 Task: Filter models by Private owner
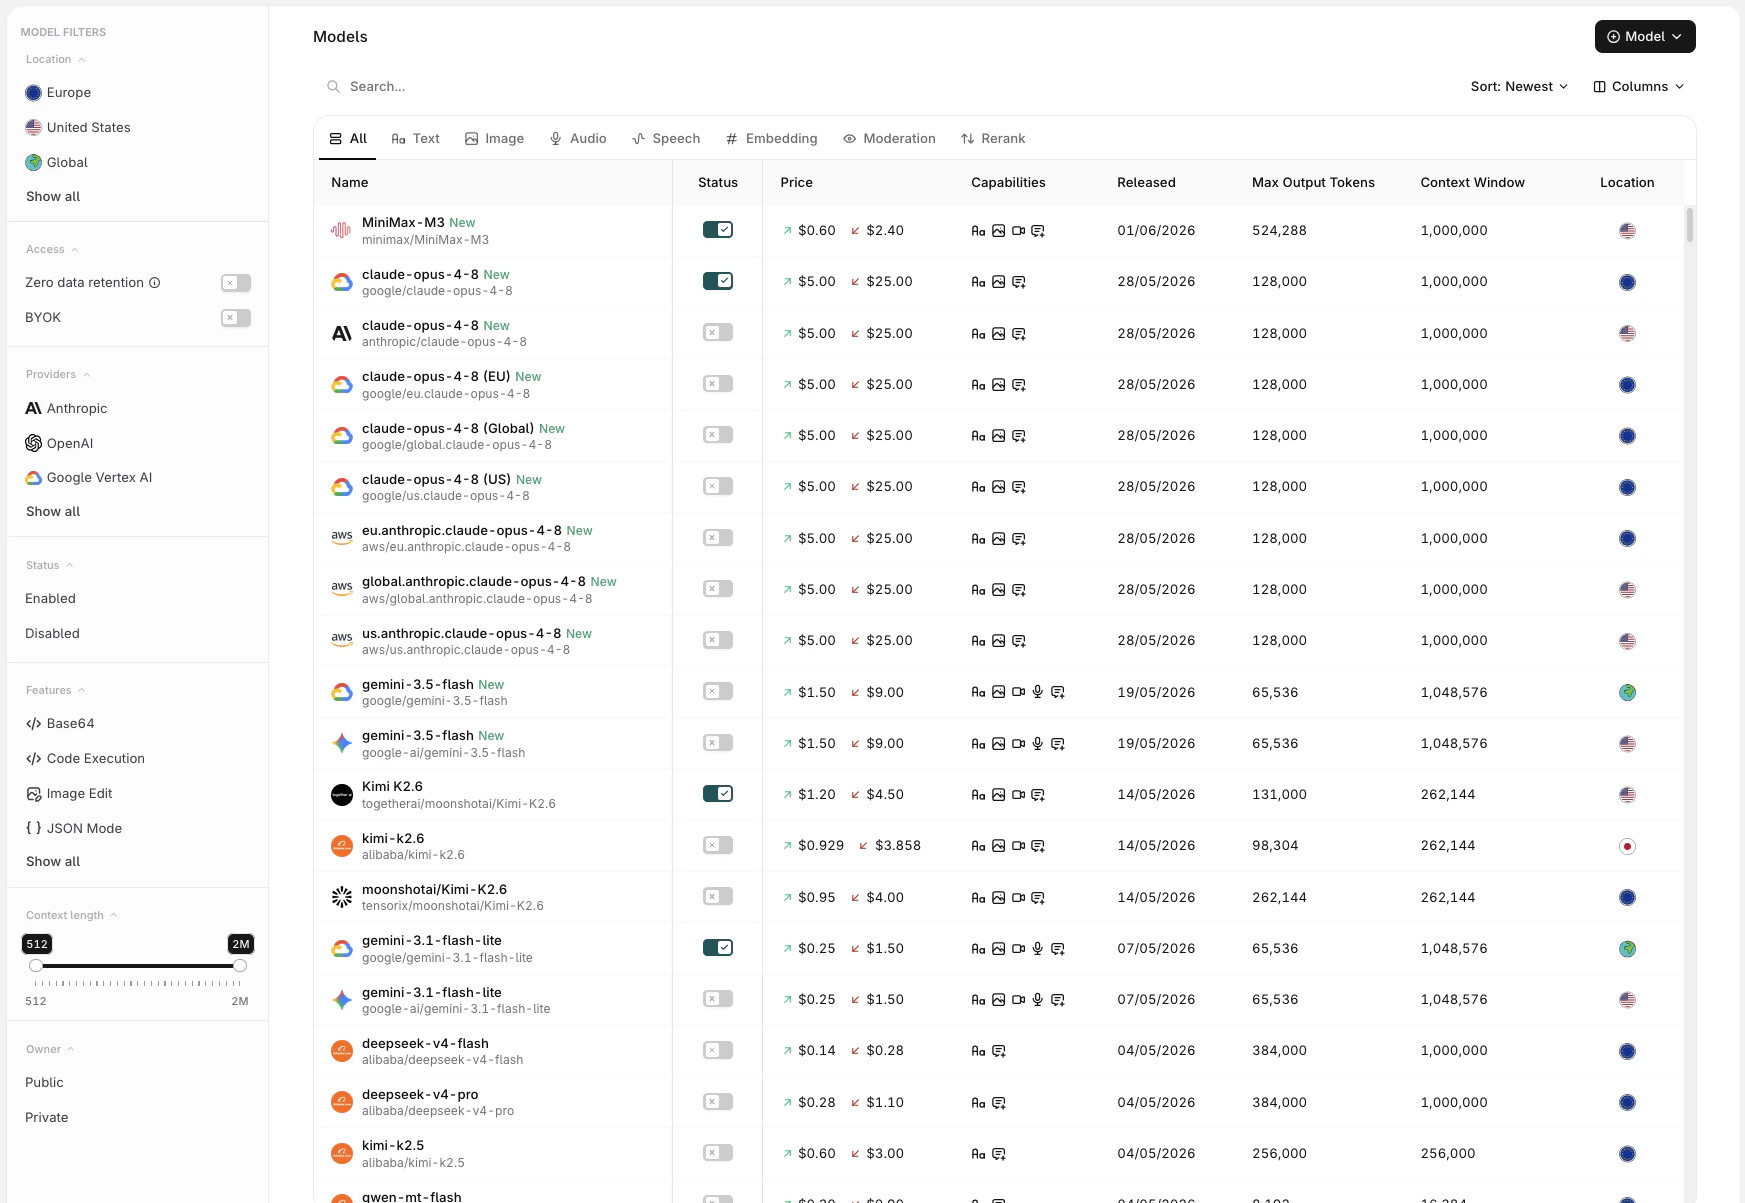[x=47, y=1118]
